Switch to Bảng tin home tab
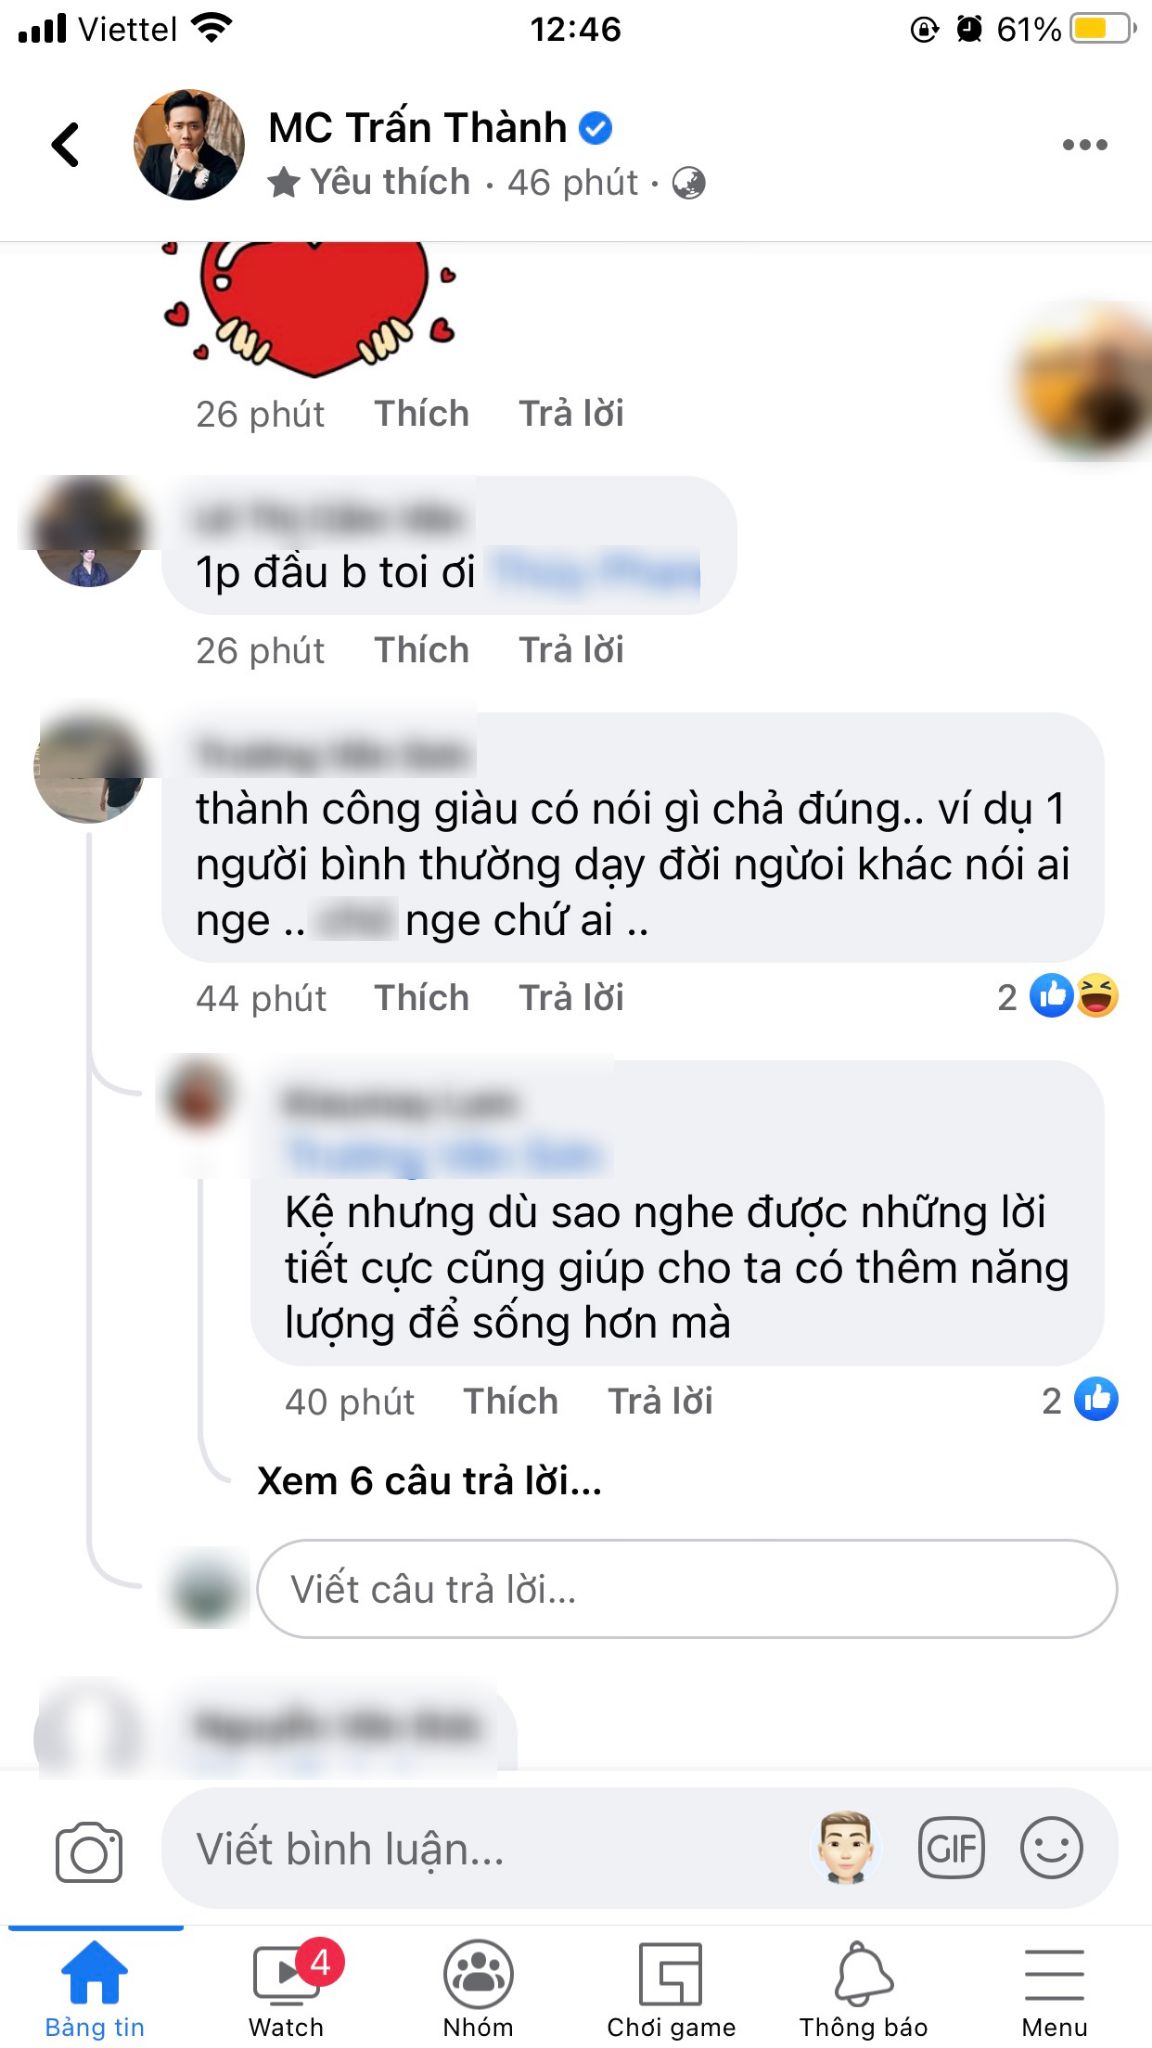The image size is (1152, 2048). [x=95, y=1991]
